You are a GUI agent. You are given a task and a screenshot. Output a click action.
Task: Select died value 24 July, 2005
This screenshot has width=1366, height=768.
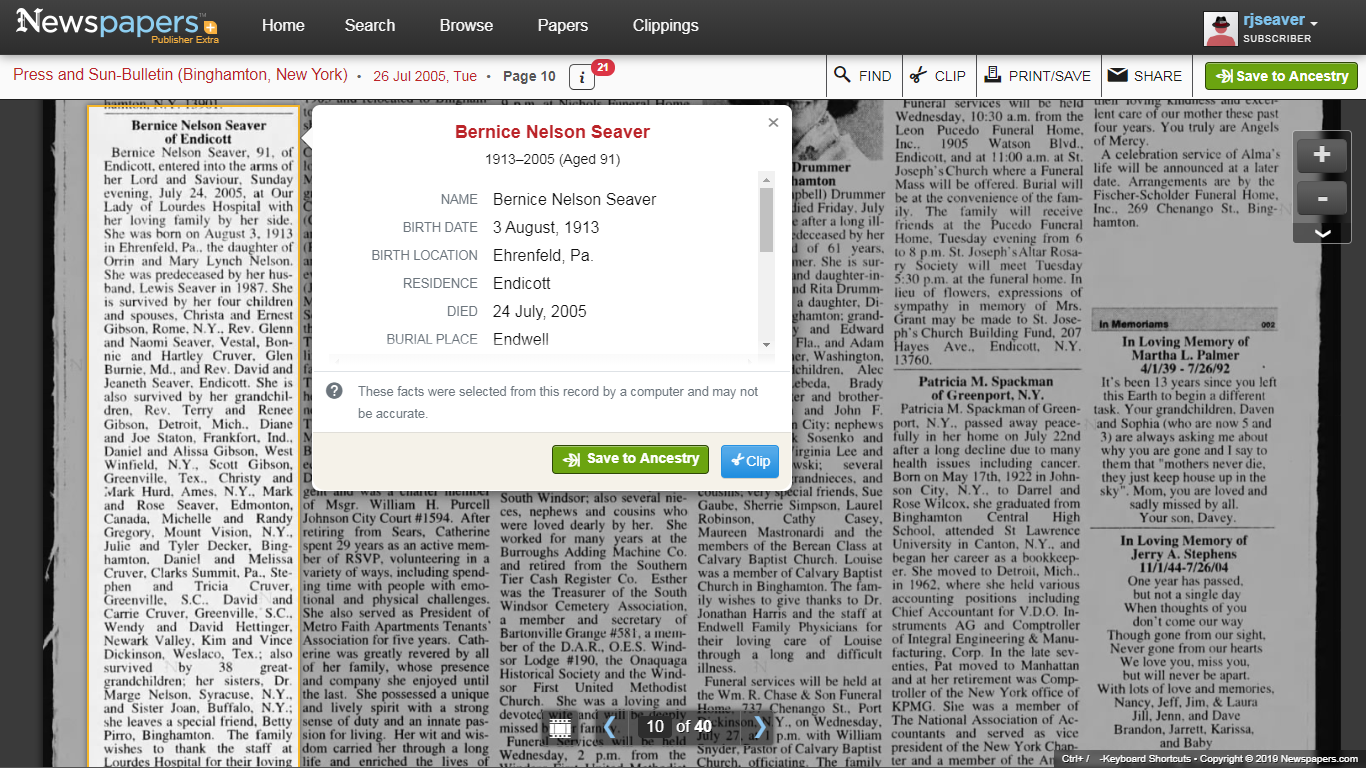pos(540,311)
